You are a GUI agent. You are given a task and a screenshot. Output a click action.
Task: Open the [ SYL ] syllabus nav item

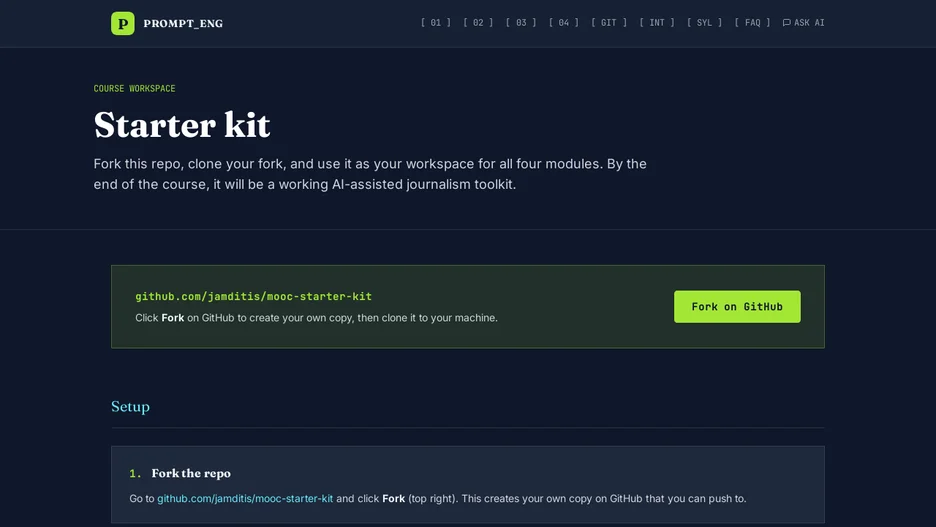704,23
